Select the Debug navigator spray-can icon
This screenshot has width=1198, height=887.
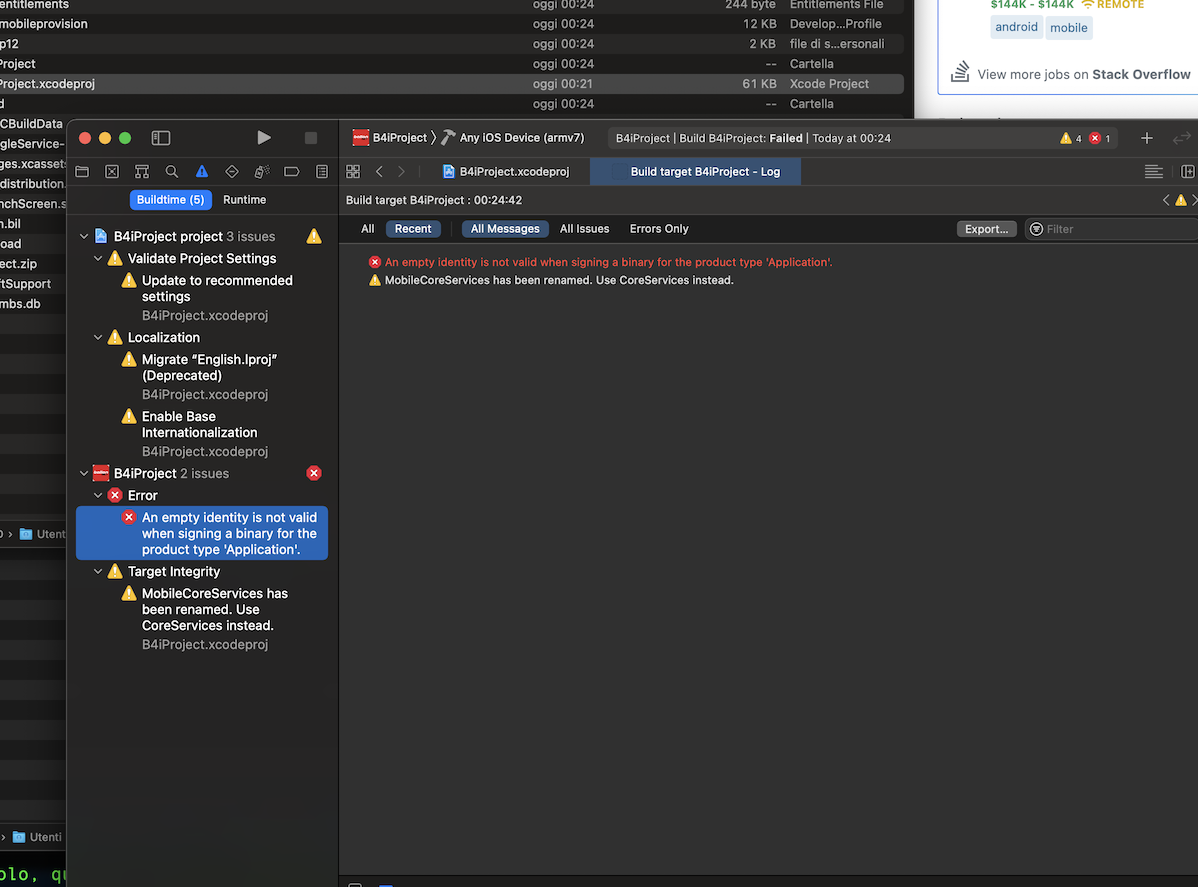[x=261, y=171]
